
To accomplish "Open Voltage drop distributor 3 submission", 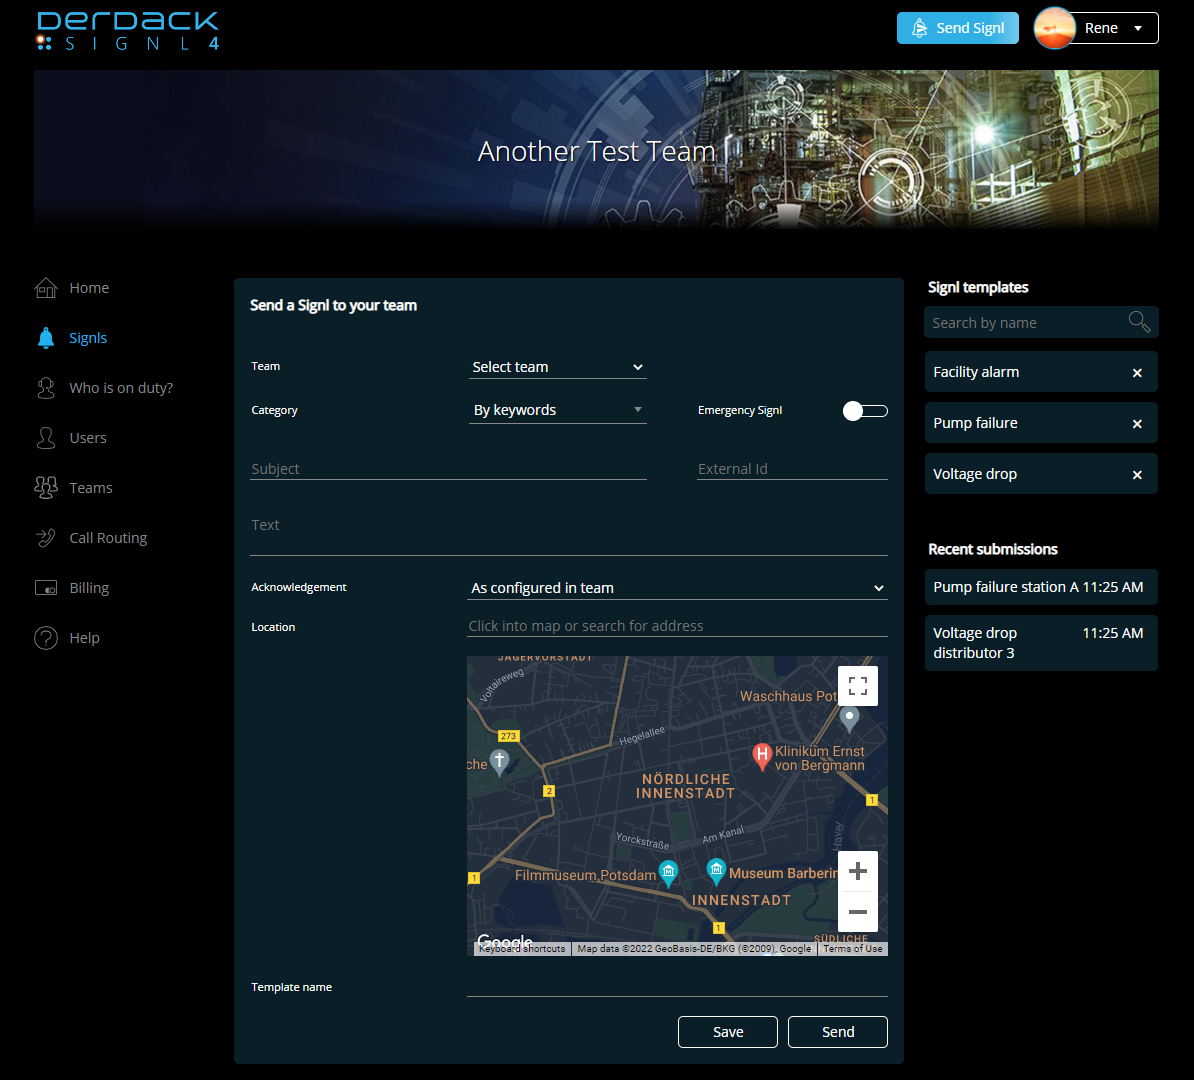I will point(1041,643).
